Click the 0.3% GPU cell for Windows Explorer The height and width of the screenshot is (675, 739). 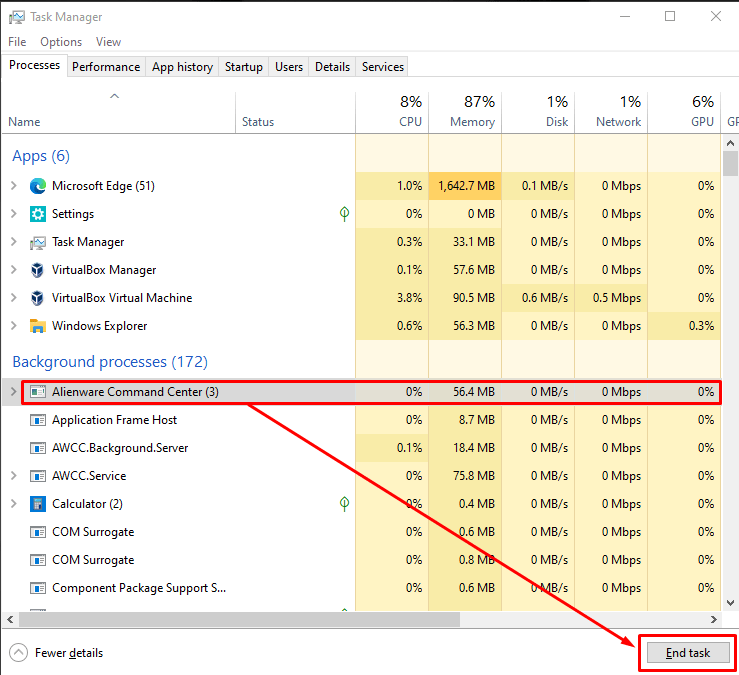coord(684,326)
